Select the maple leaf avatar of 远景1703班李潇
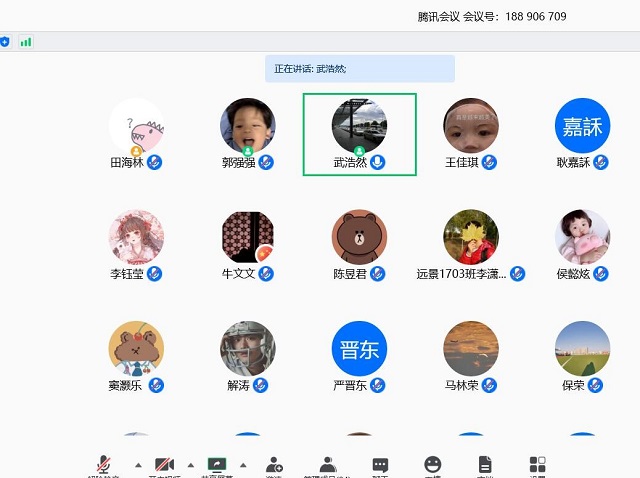Image resolution: width=640 pixels, height=478 pixels. pyautogui.click(x=471, y=237)
